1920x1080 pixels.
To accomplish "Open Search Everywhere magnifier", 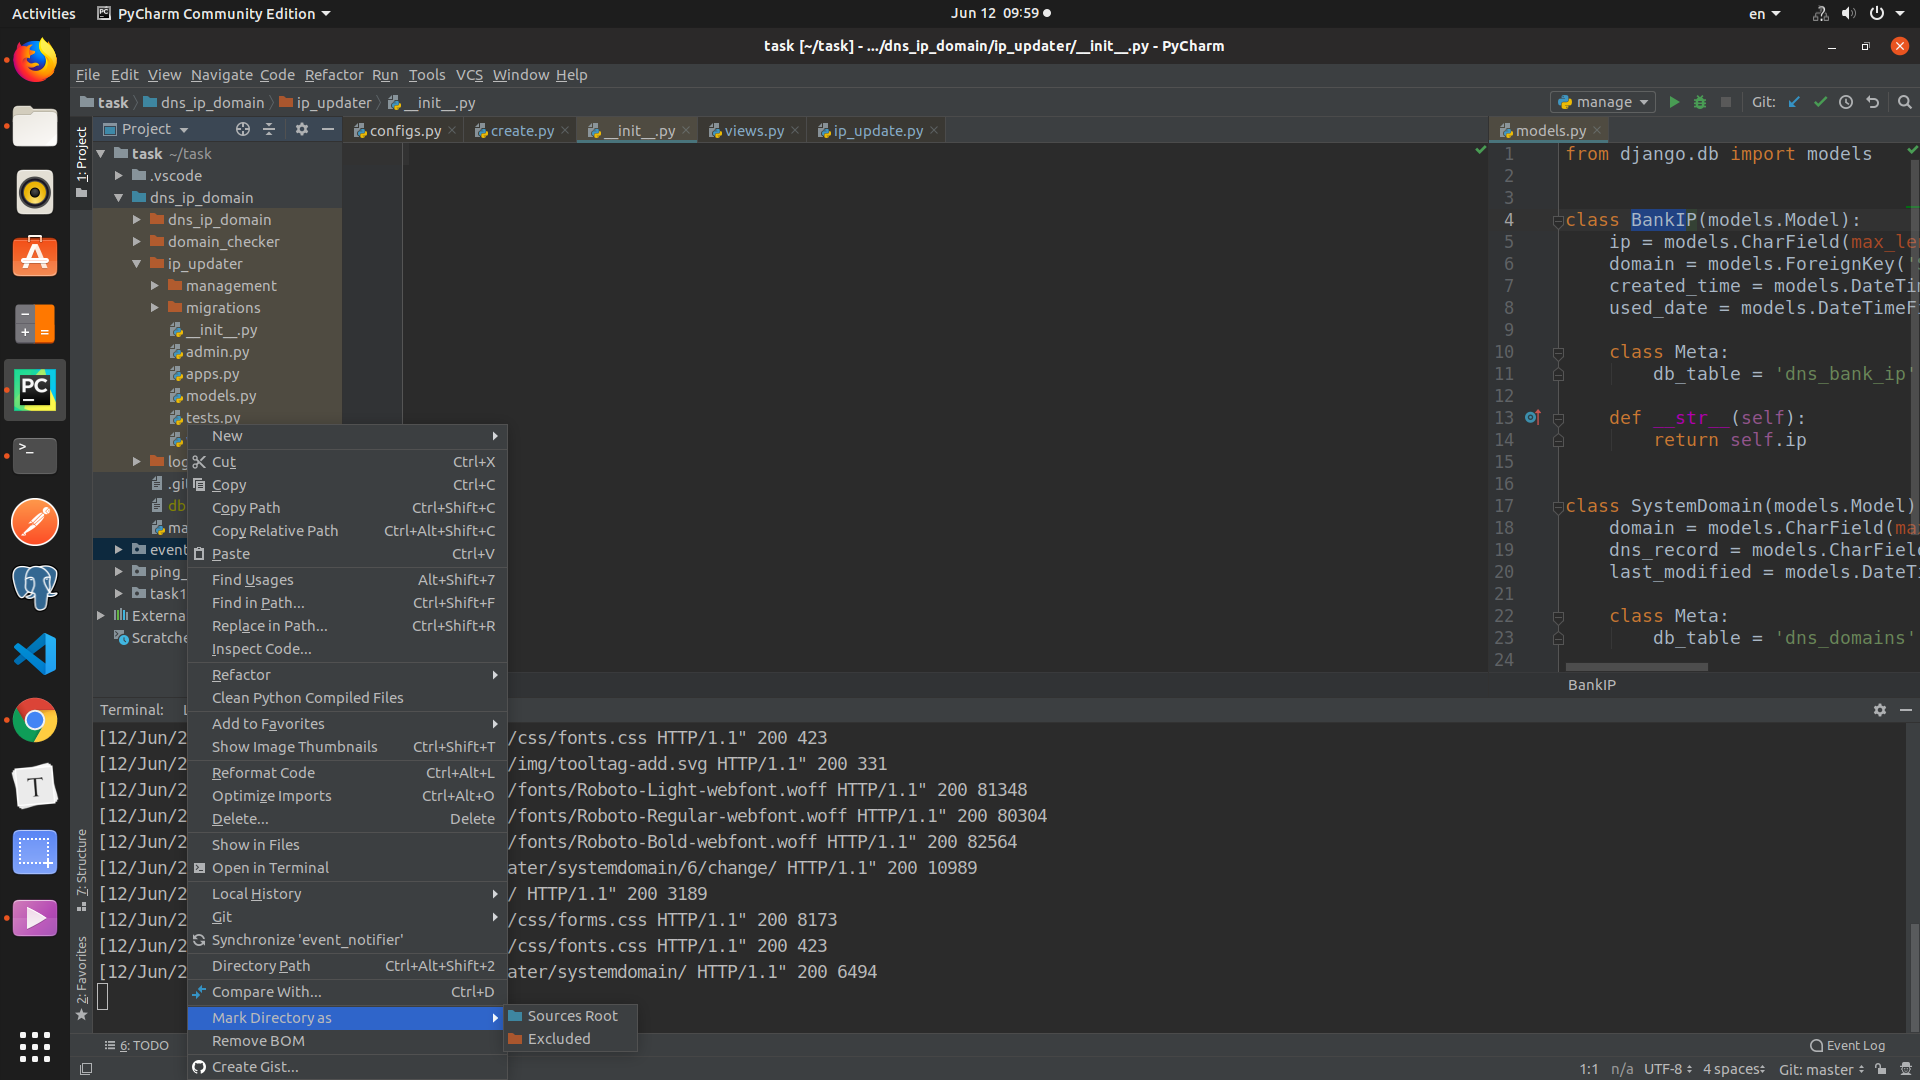I will tap(1904, 102).
